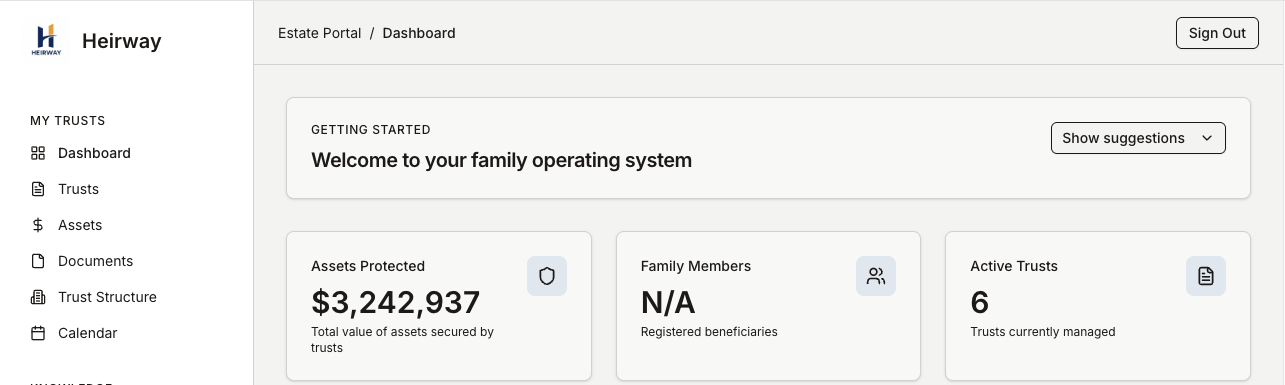Click the shield icon on Assets Protected card

pyautogui.click(x=547, y=276)
